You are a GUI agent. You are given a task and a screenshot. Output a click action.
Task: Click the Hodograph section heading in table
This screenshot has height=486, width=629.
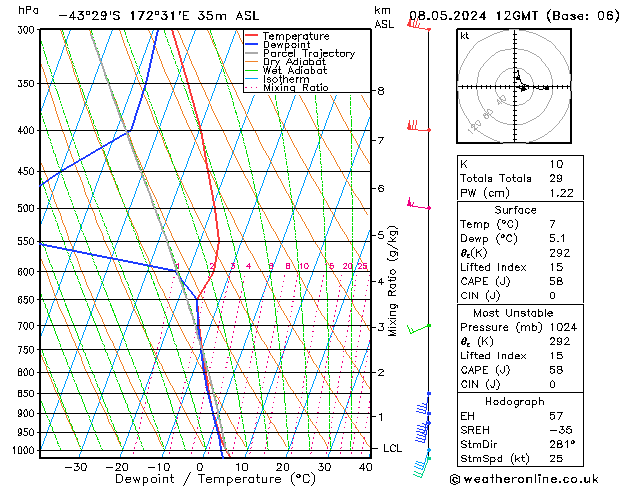515,402
